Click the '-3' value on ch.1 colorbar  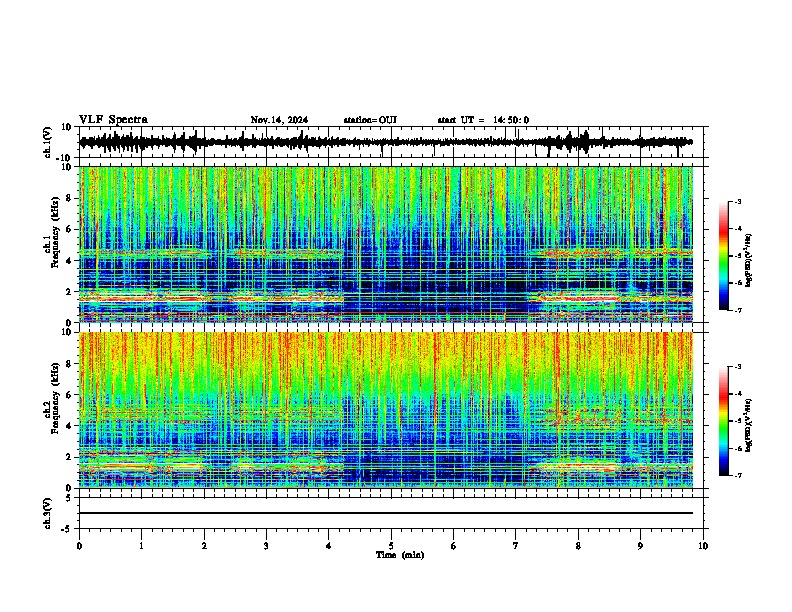pyautogui.click(x=737, y=201)
